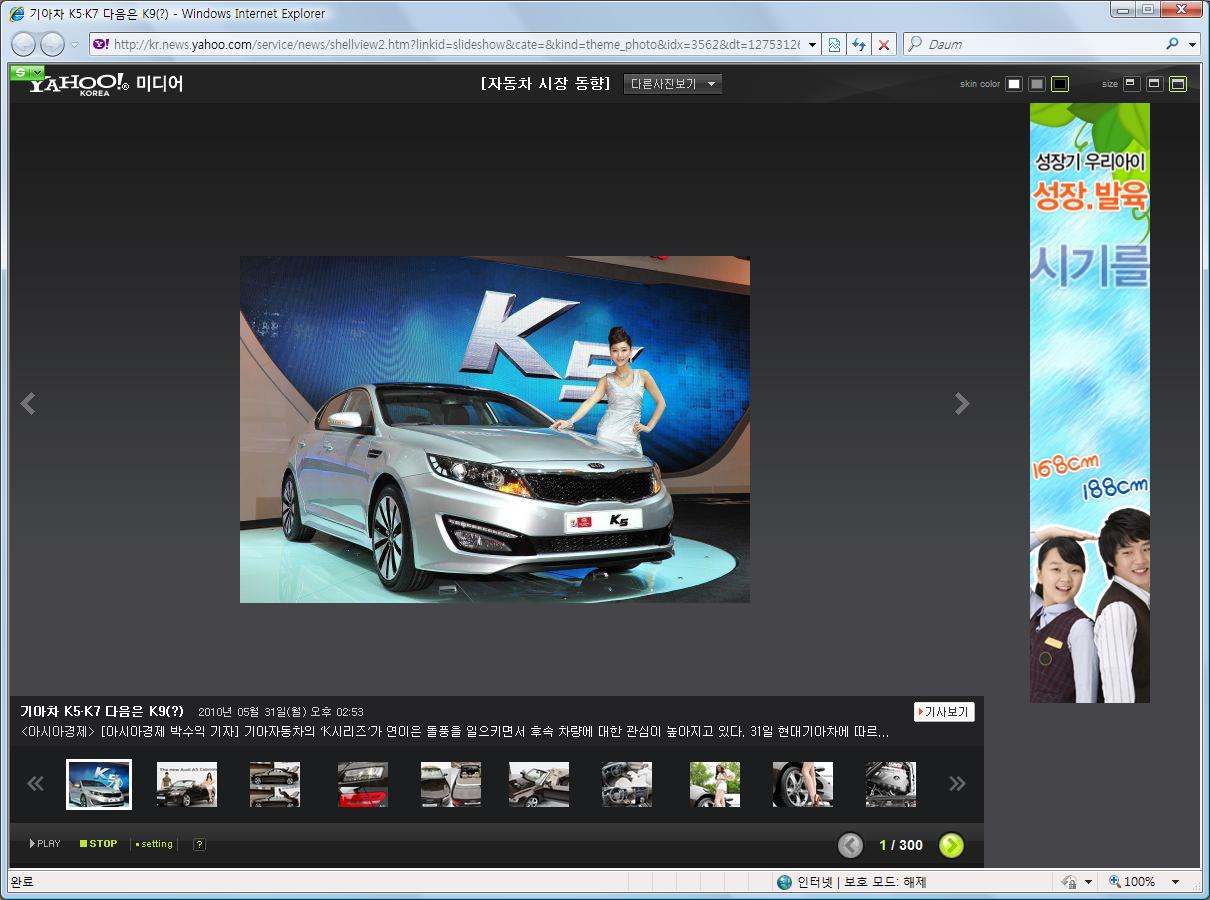Viewport: 1210px width, 900px height.
Task: Select the Audi A5 Cabriolet thumbnail
Action: tap(187, 784)
